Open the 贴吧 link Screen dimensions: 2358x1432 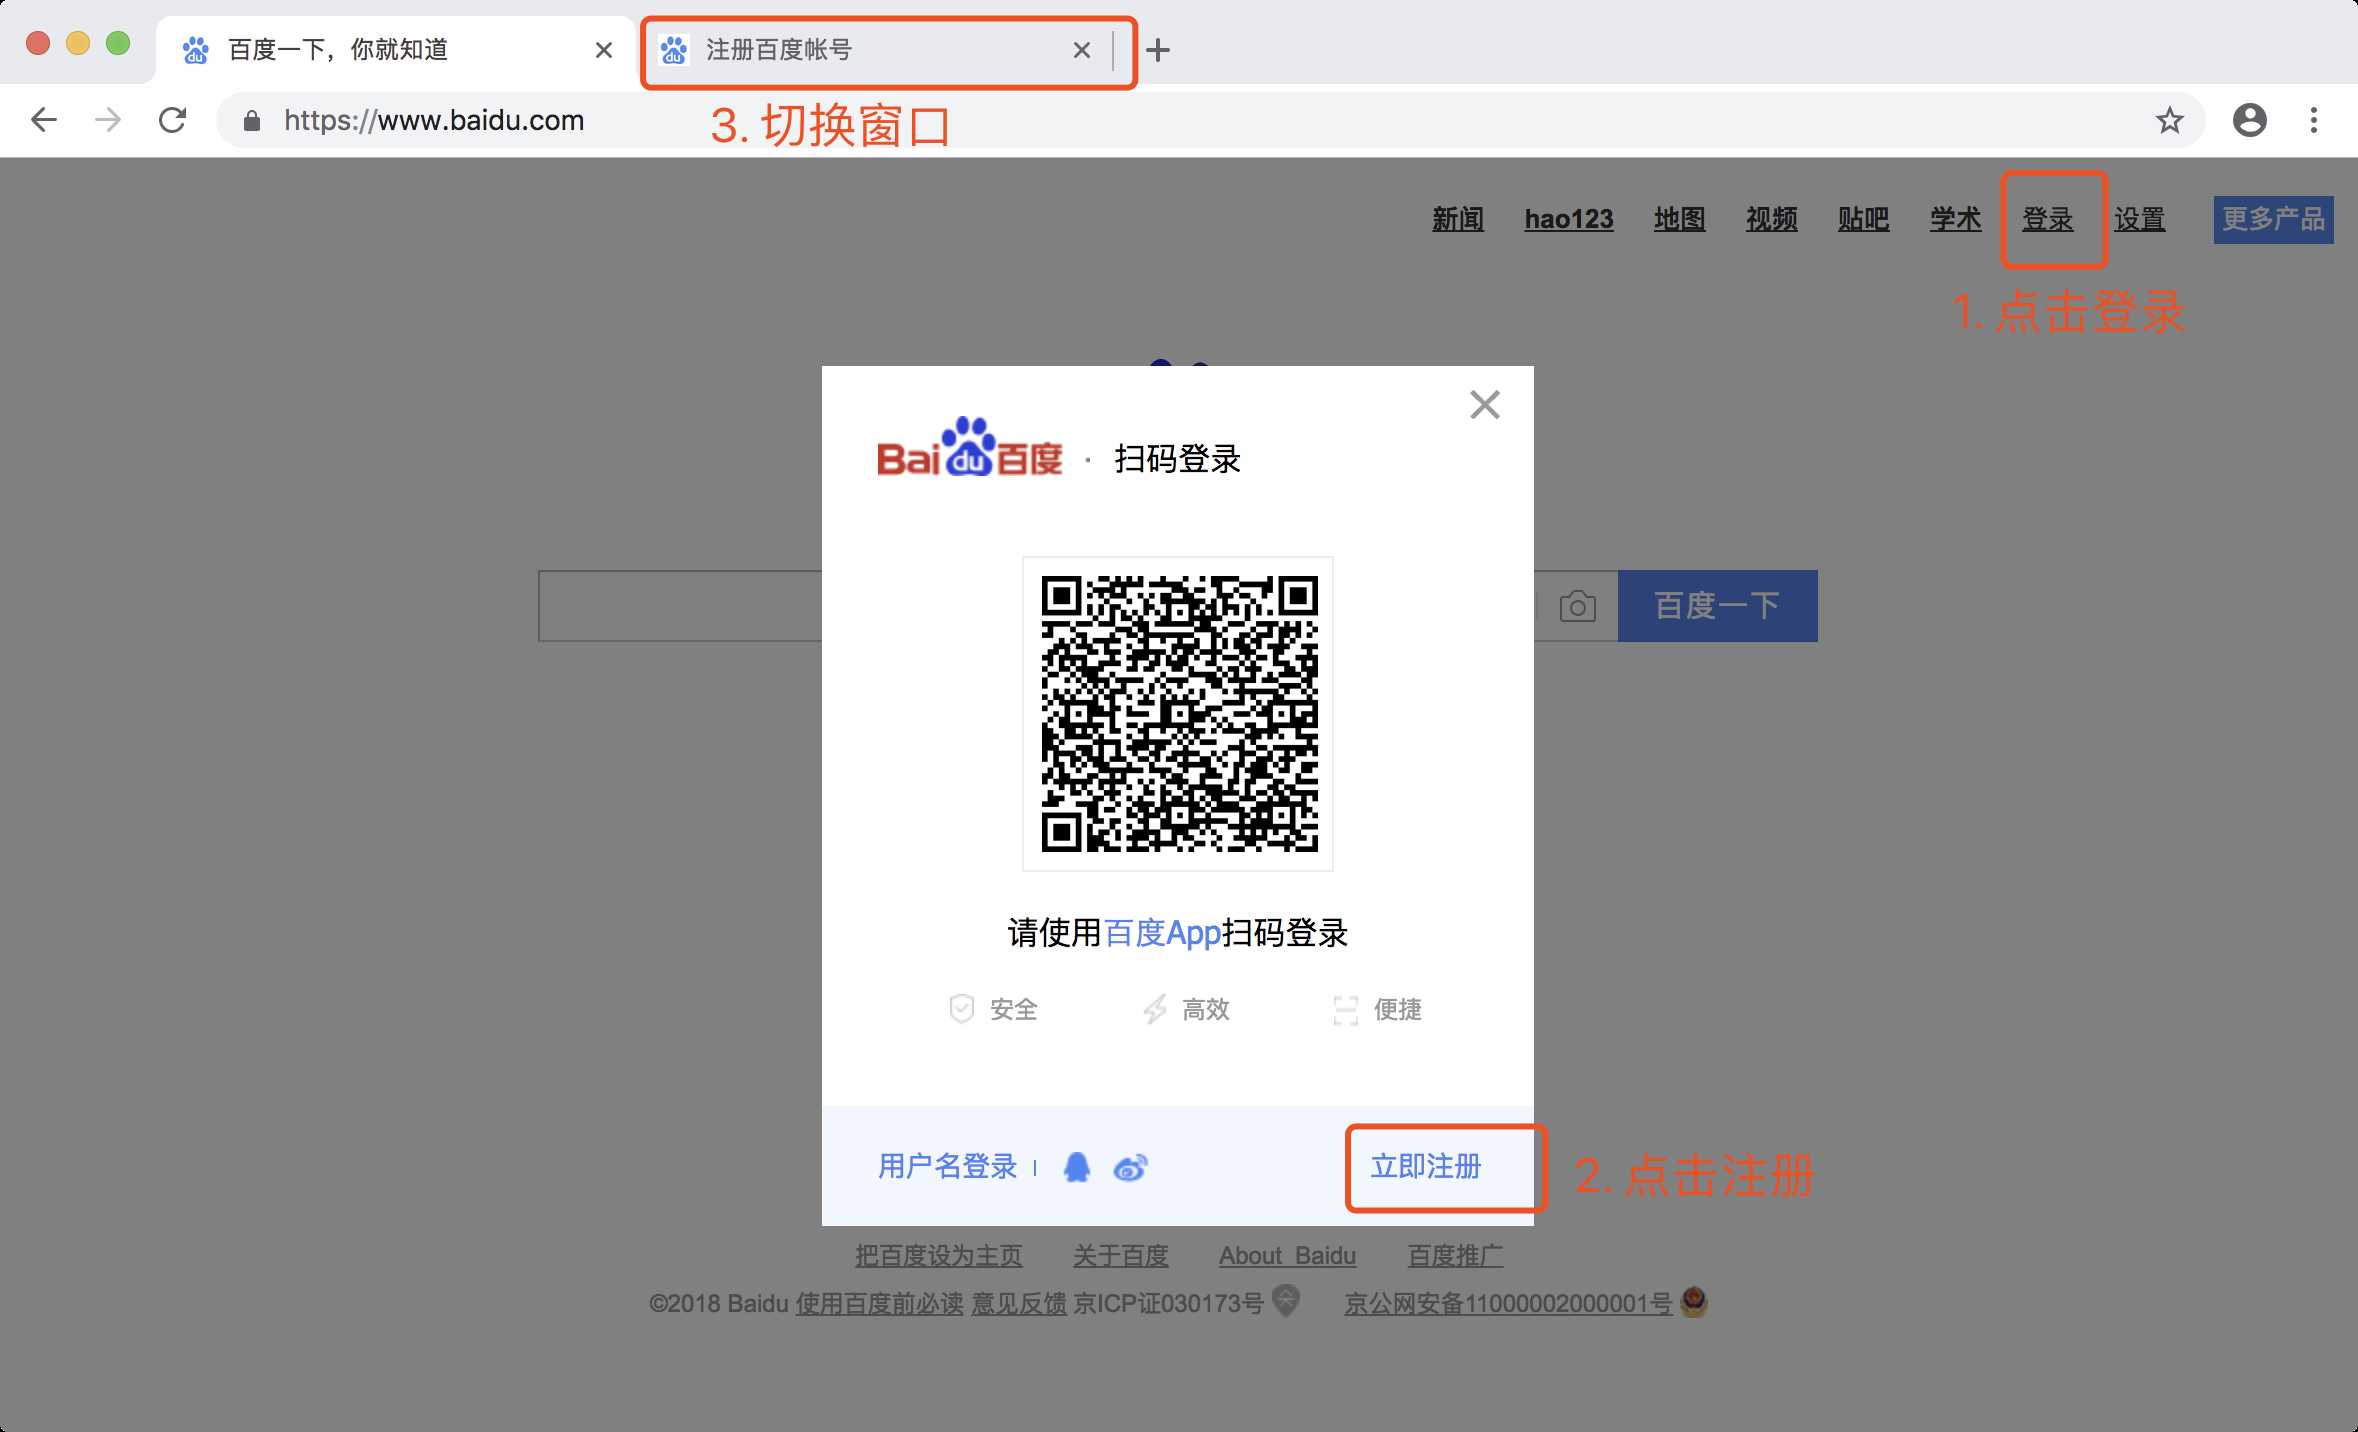point(1864,219)
